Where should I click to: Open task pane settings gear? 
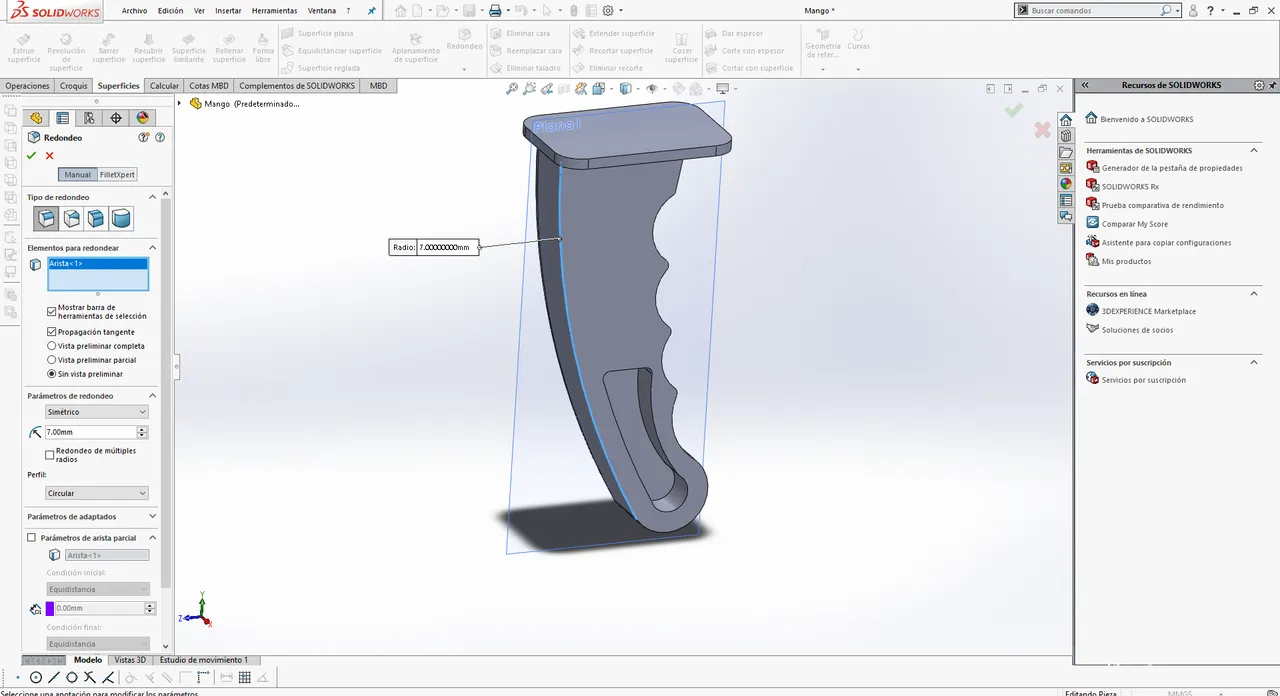point(1260,85)
